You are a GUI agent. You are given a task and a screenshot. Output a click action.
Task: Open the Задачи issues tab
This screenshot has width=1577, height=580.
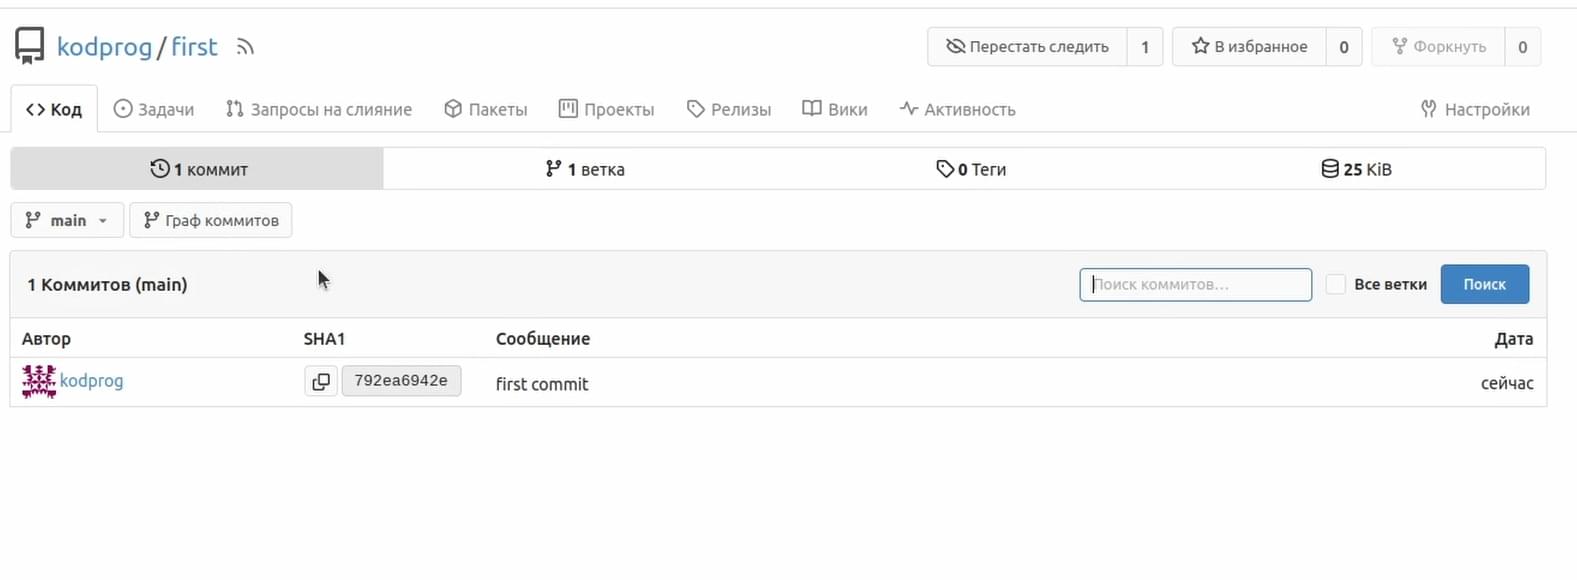154,109
